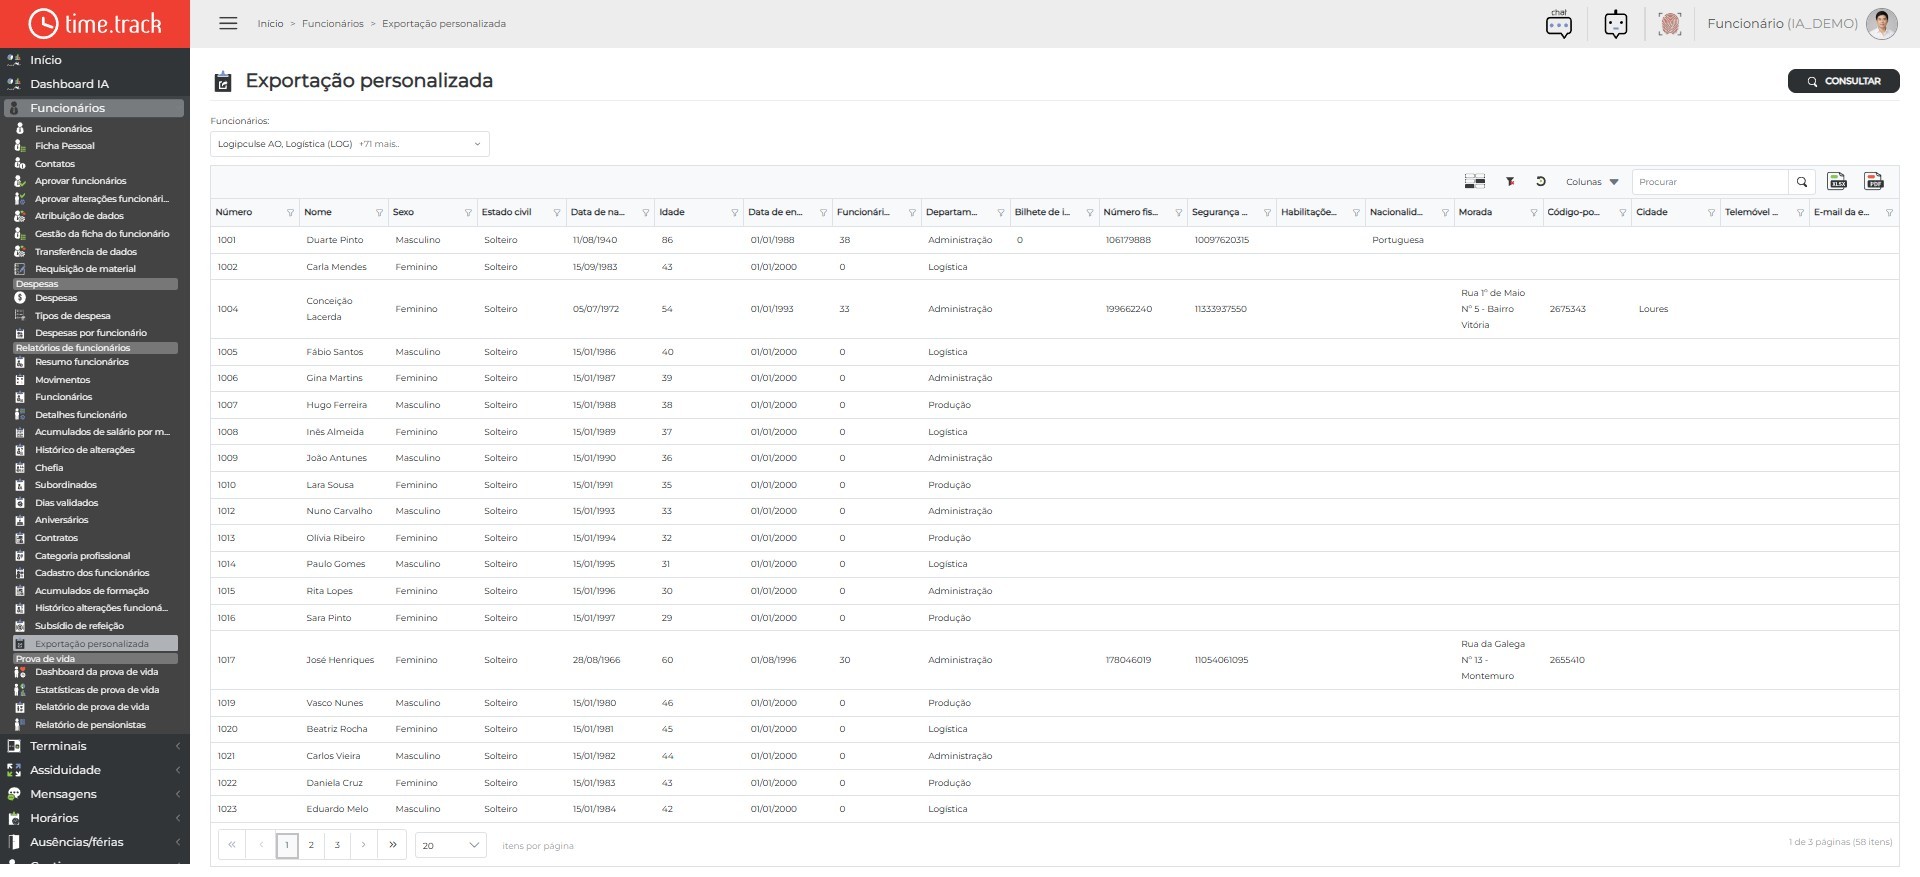Click the time.track logo
The height and width of the screenshot is (877, 1920).
pos(95,23)
